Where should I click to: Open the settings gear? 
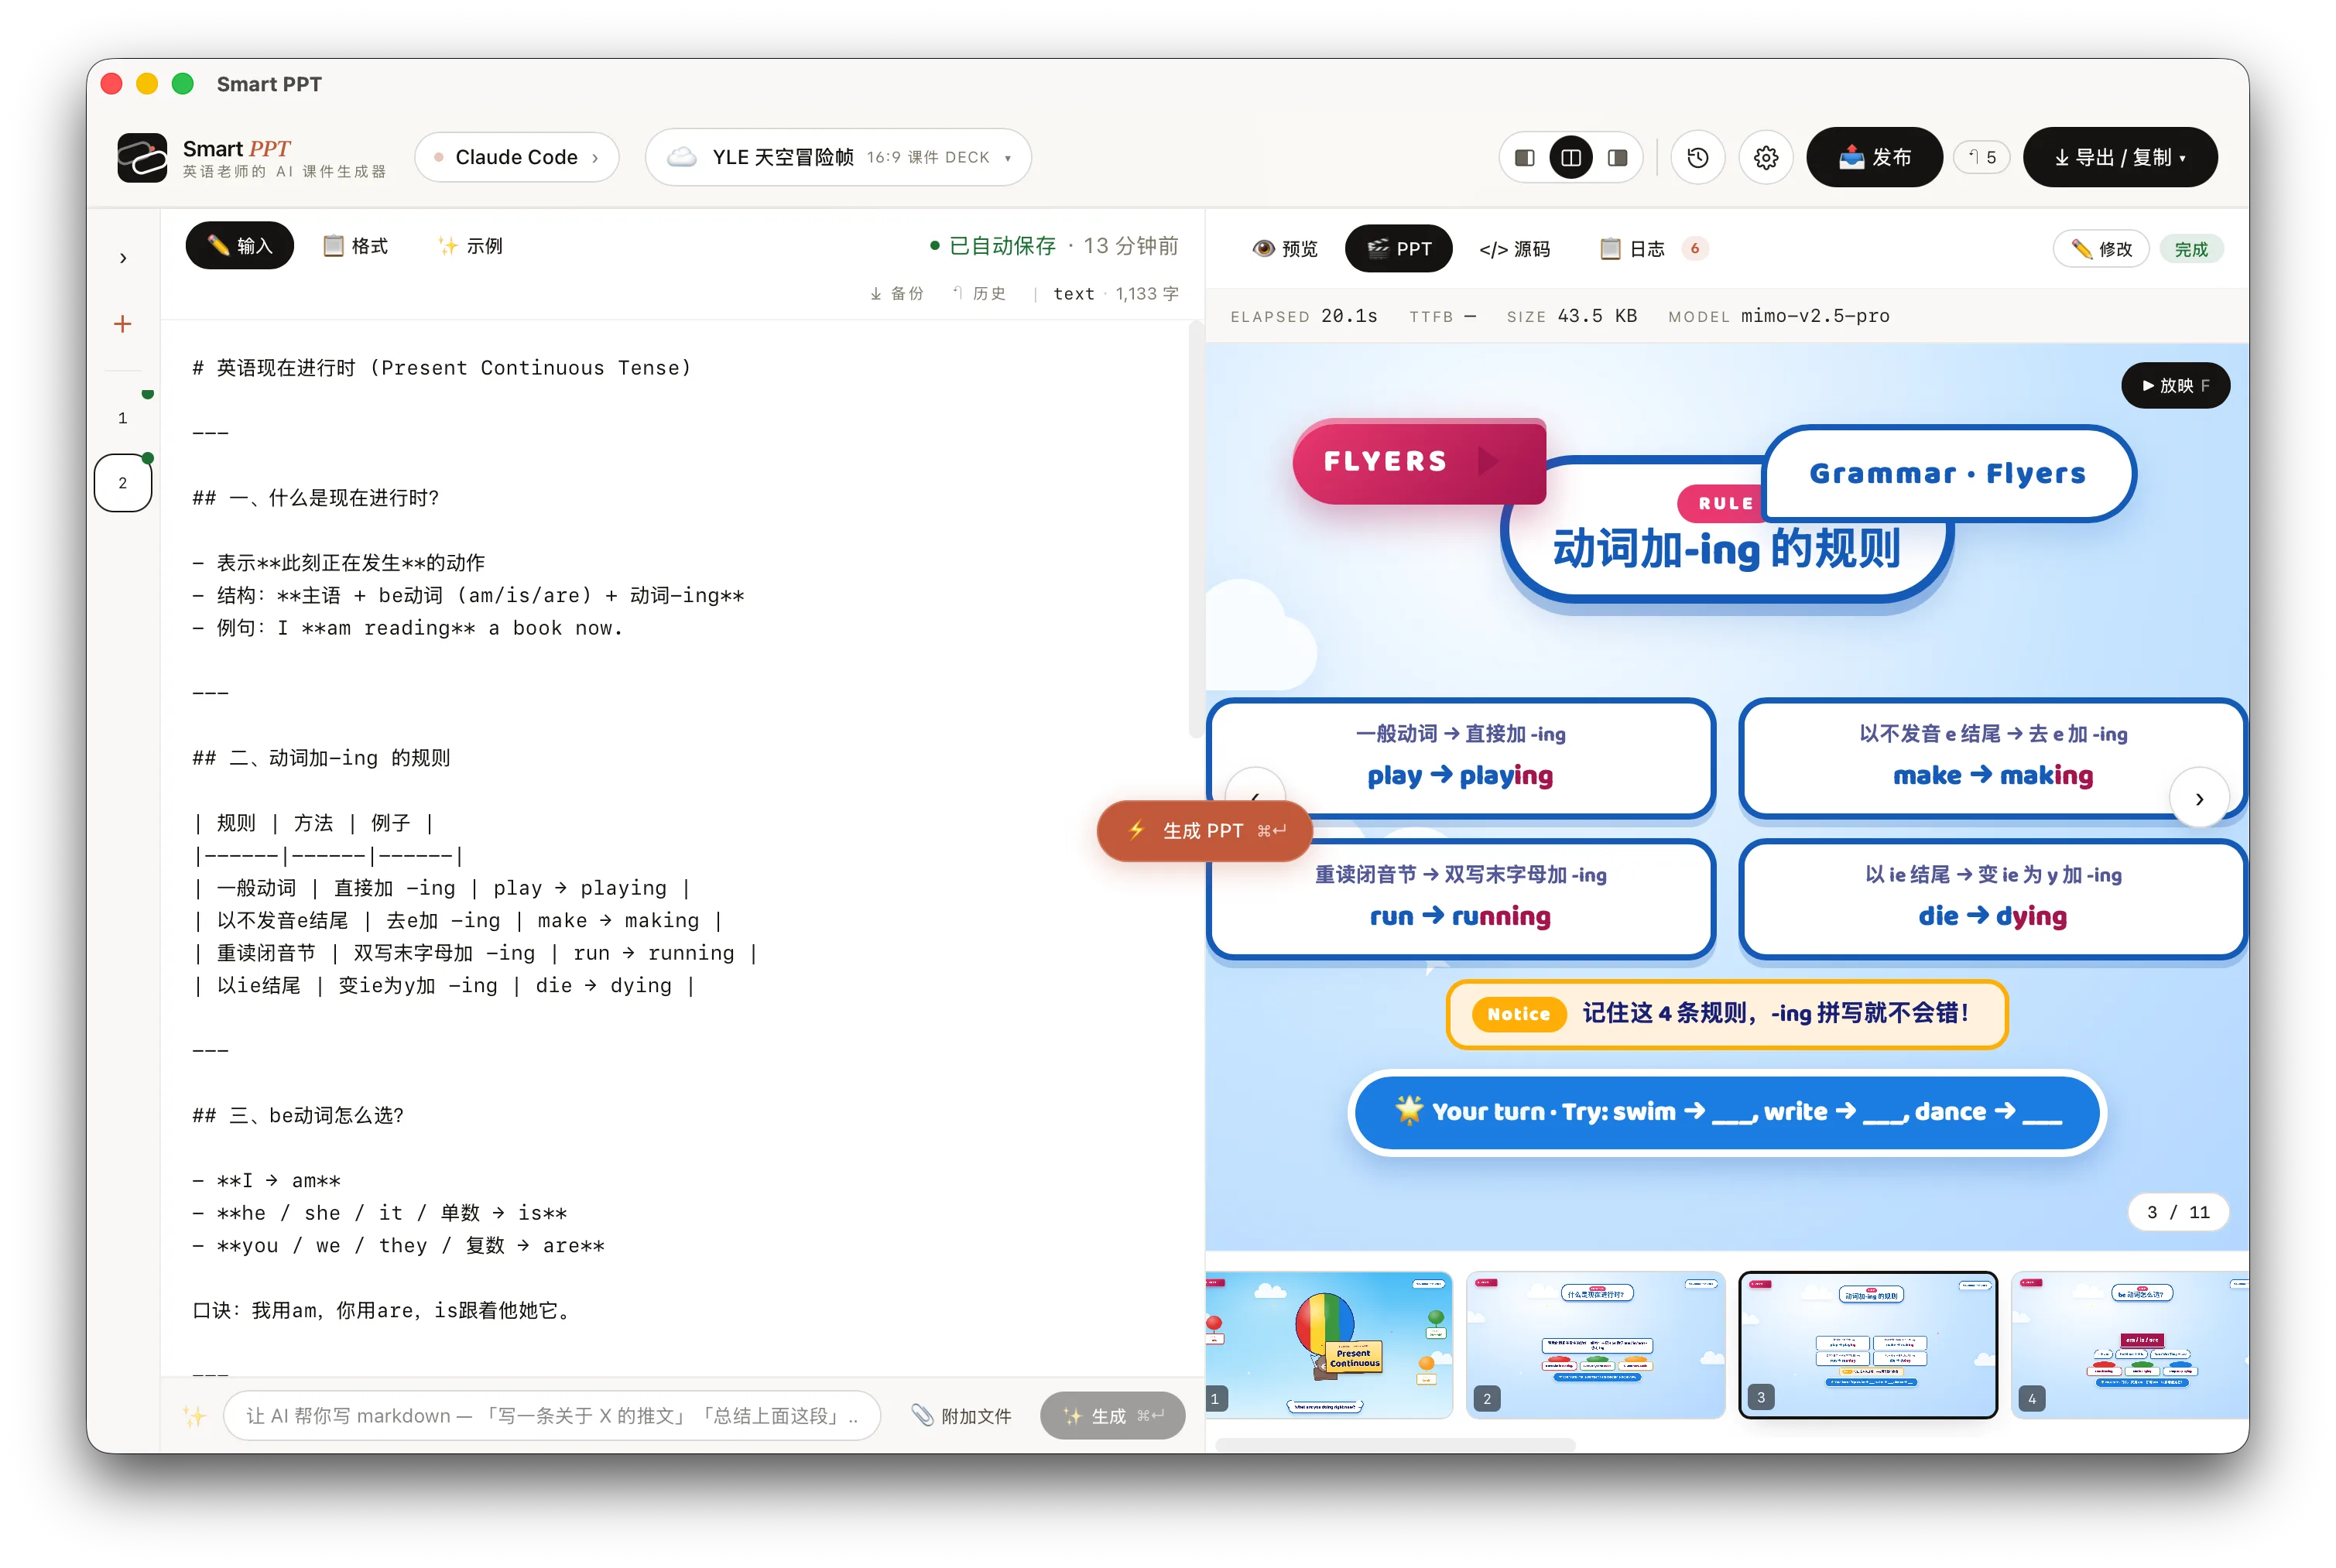(x=1765, y=157)
